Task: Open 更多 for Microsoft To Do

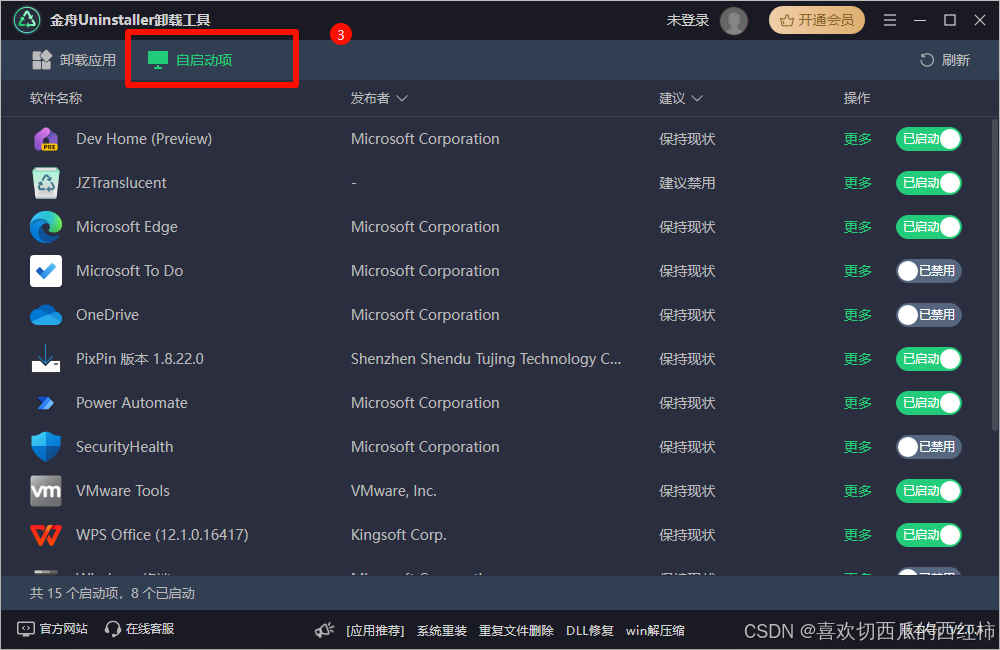Action: pyautogui.click(x=857, y=271)
